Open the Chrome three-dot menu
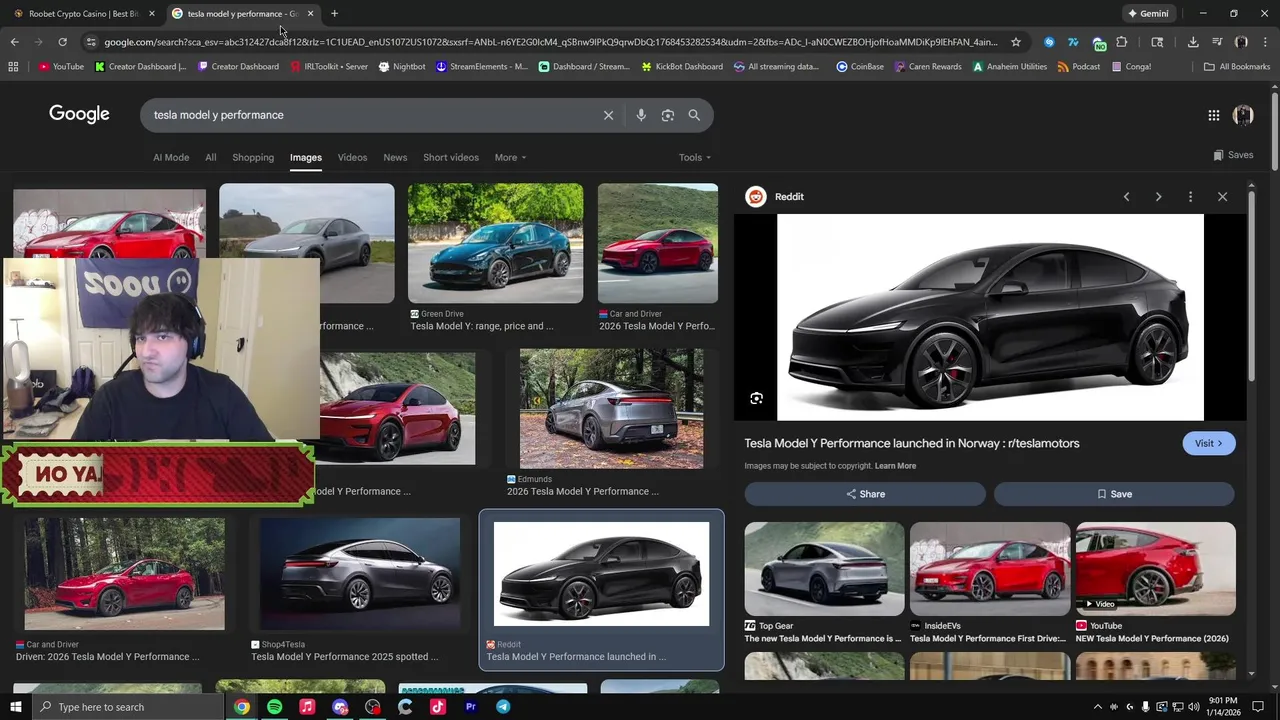The image size is (1280, 720). point(1264,42)
